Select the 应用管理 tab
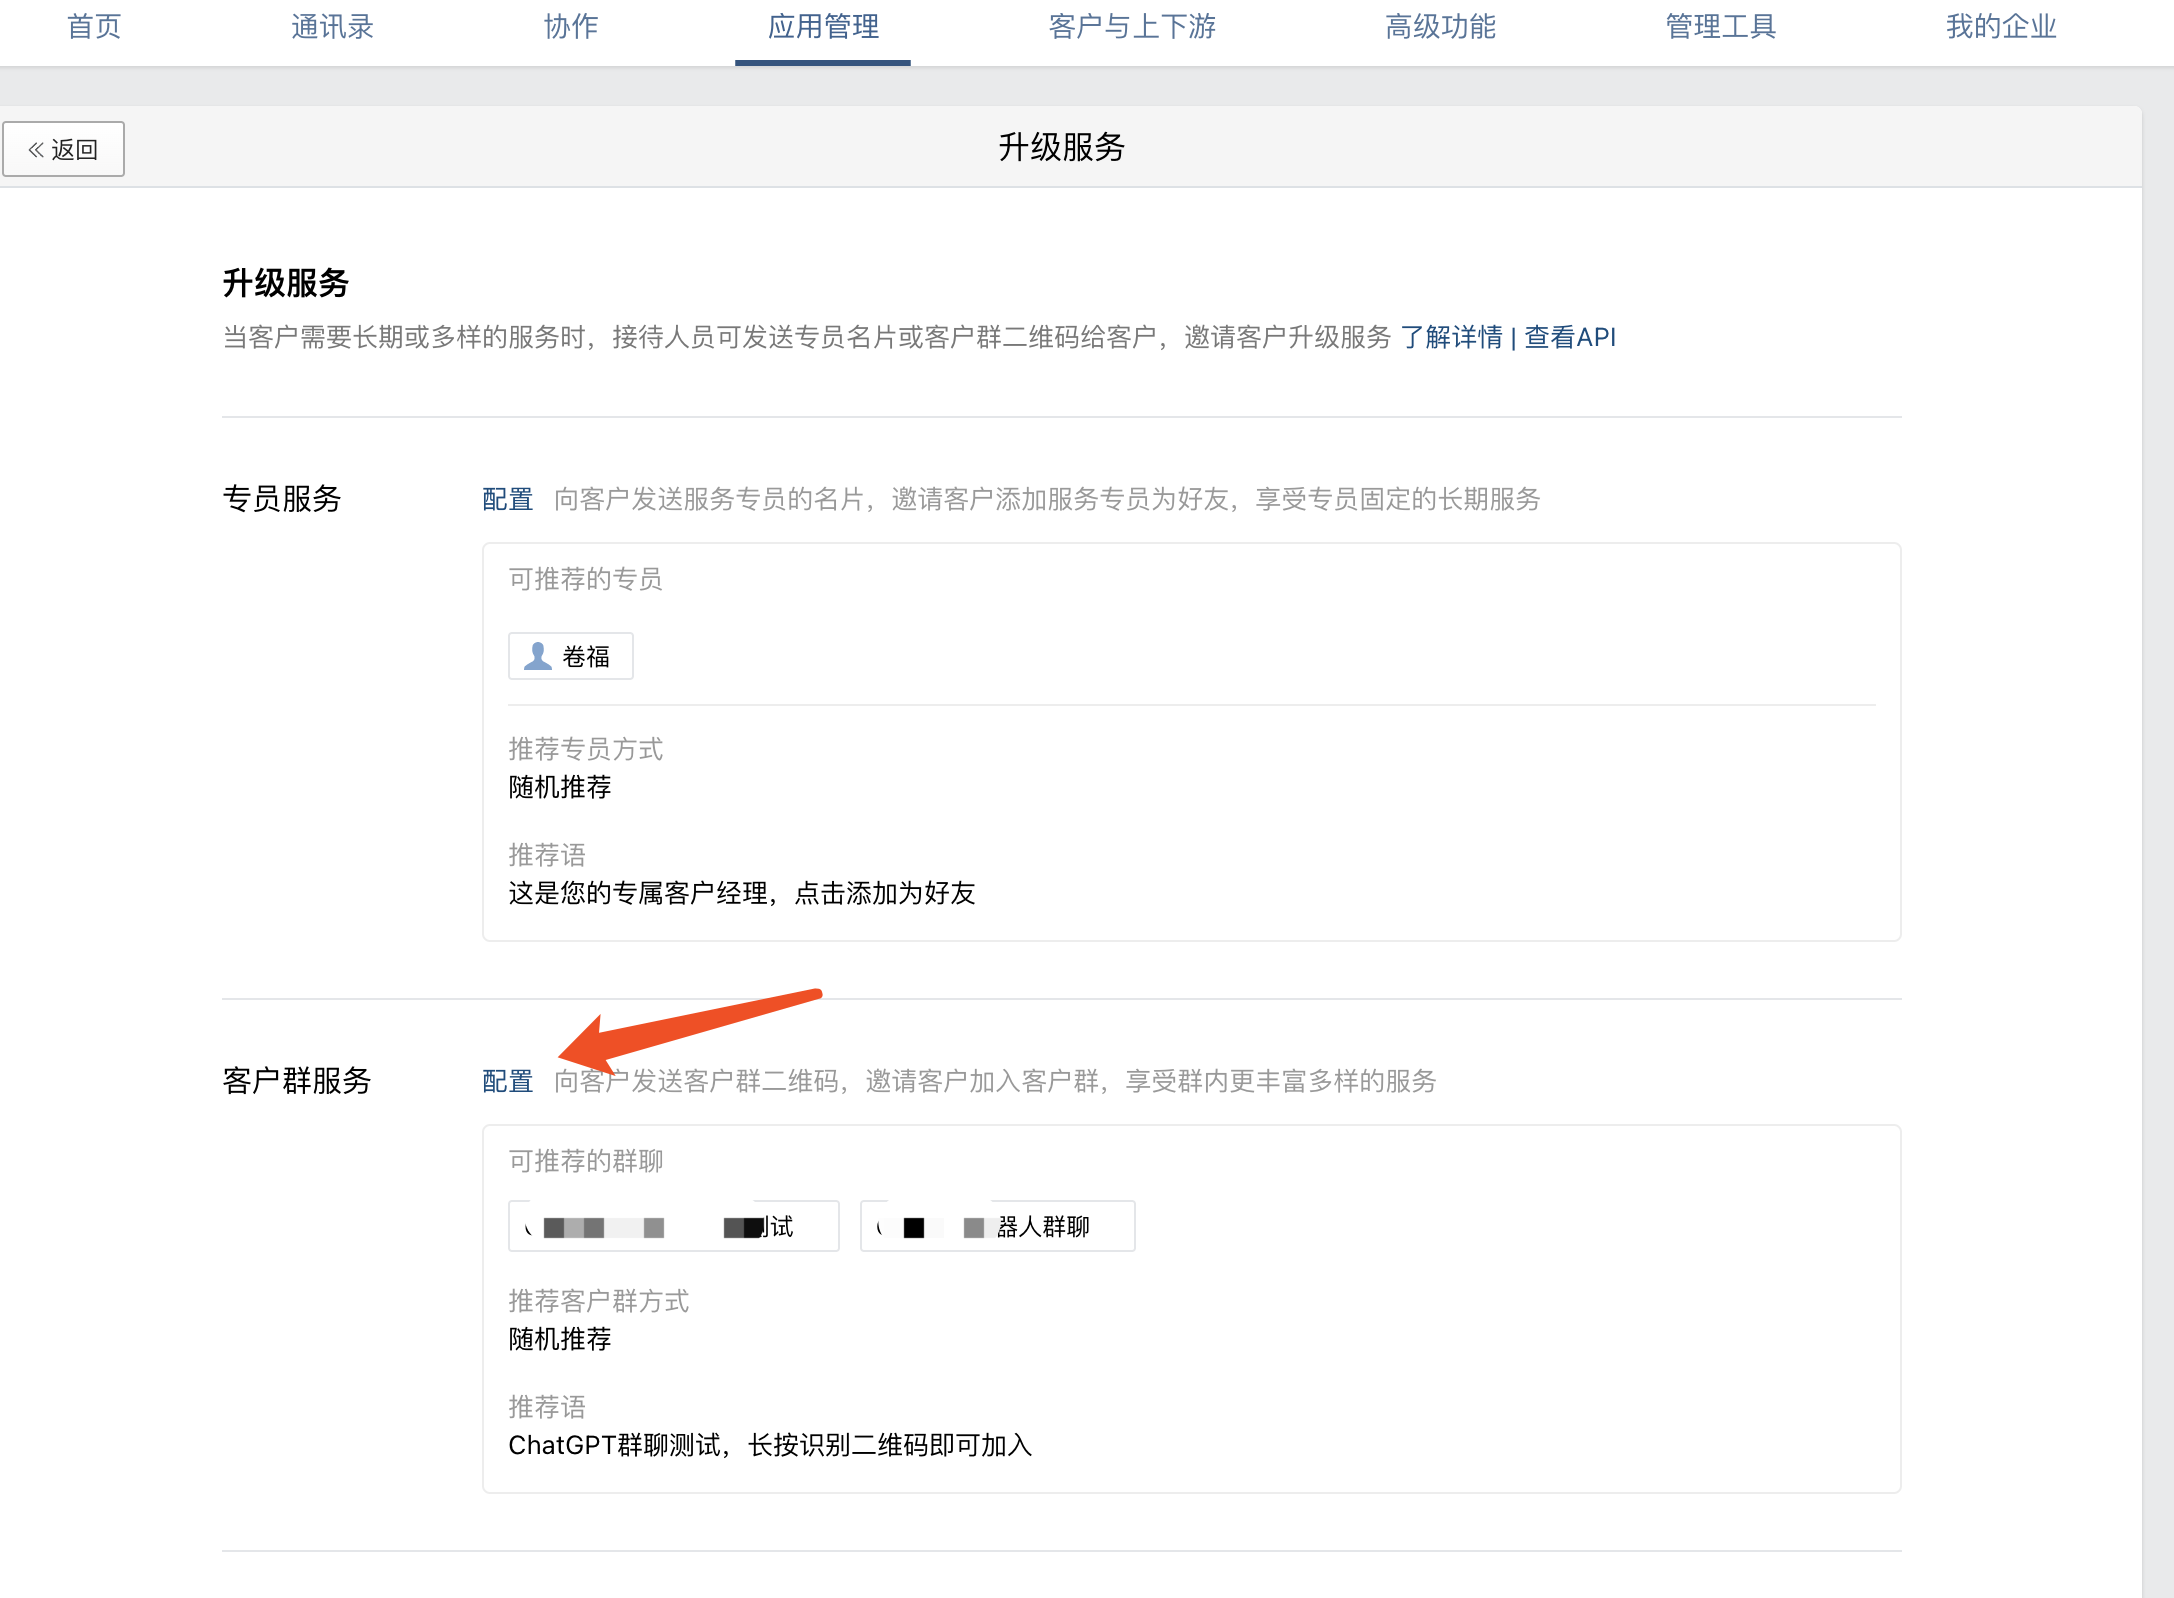The image size is (2174, 1598). click(823, 27)
